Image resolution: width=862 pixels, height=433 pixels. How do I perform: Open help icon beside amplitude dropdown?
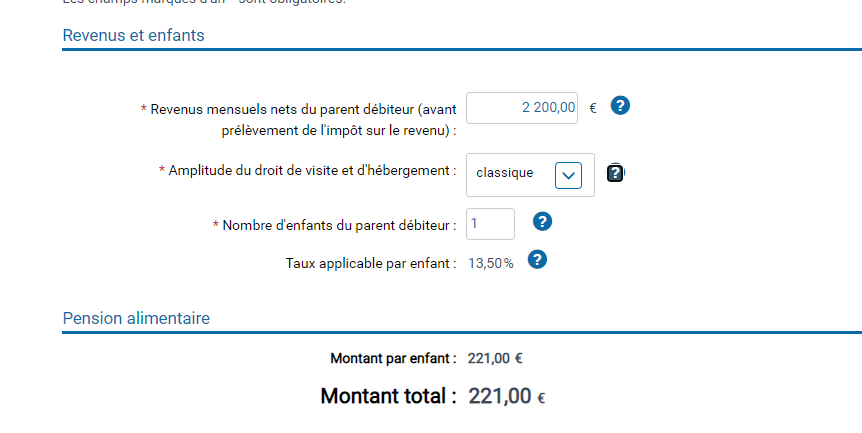[615, 174]
